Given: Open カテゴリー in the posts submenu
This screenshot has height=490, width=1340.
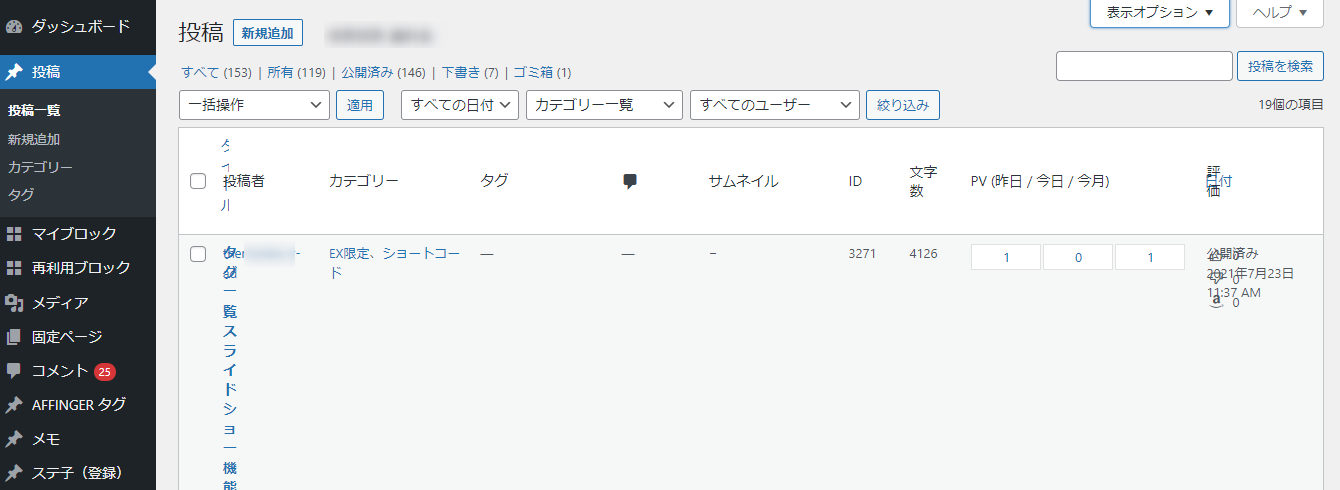Looking at the screenshot, I should click(40, 167).
